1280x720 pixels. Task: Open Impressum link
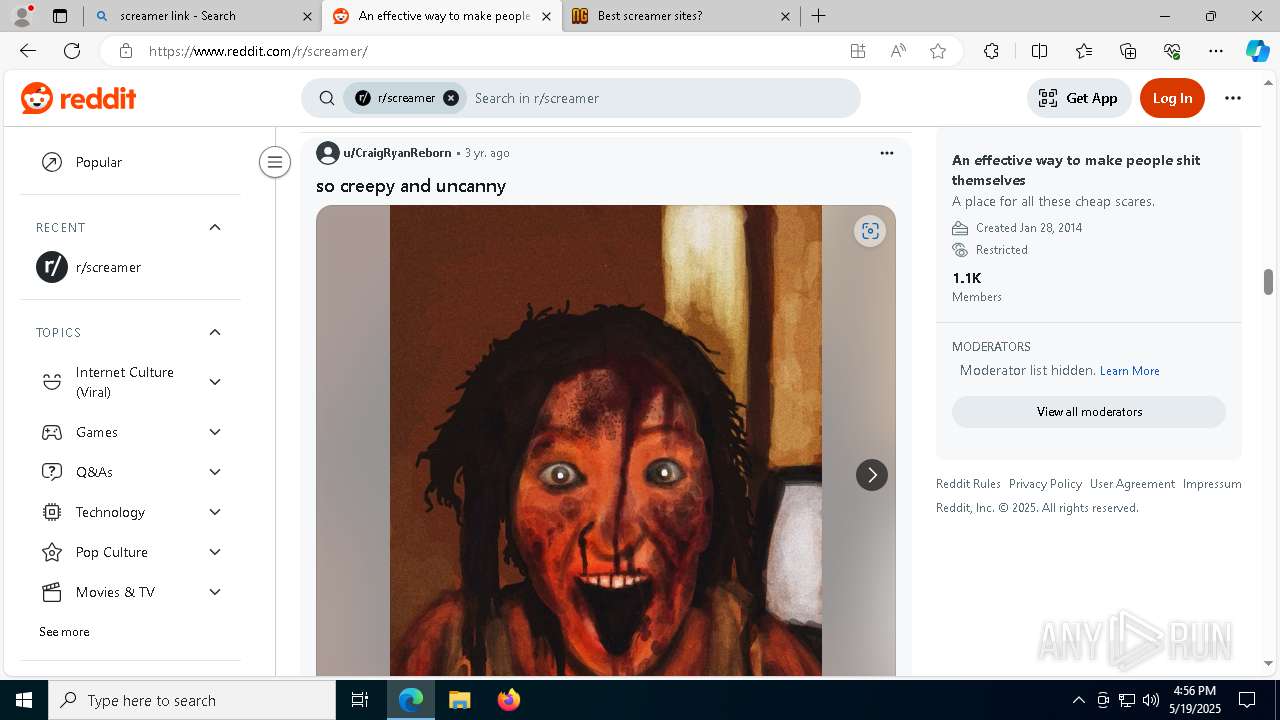[x=1212, y=484]
